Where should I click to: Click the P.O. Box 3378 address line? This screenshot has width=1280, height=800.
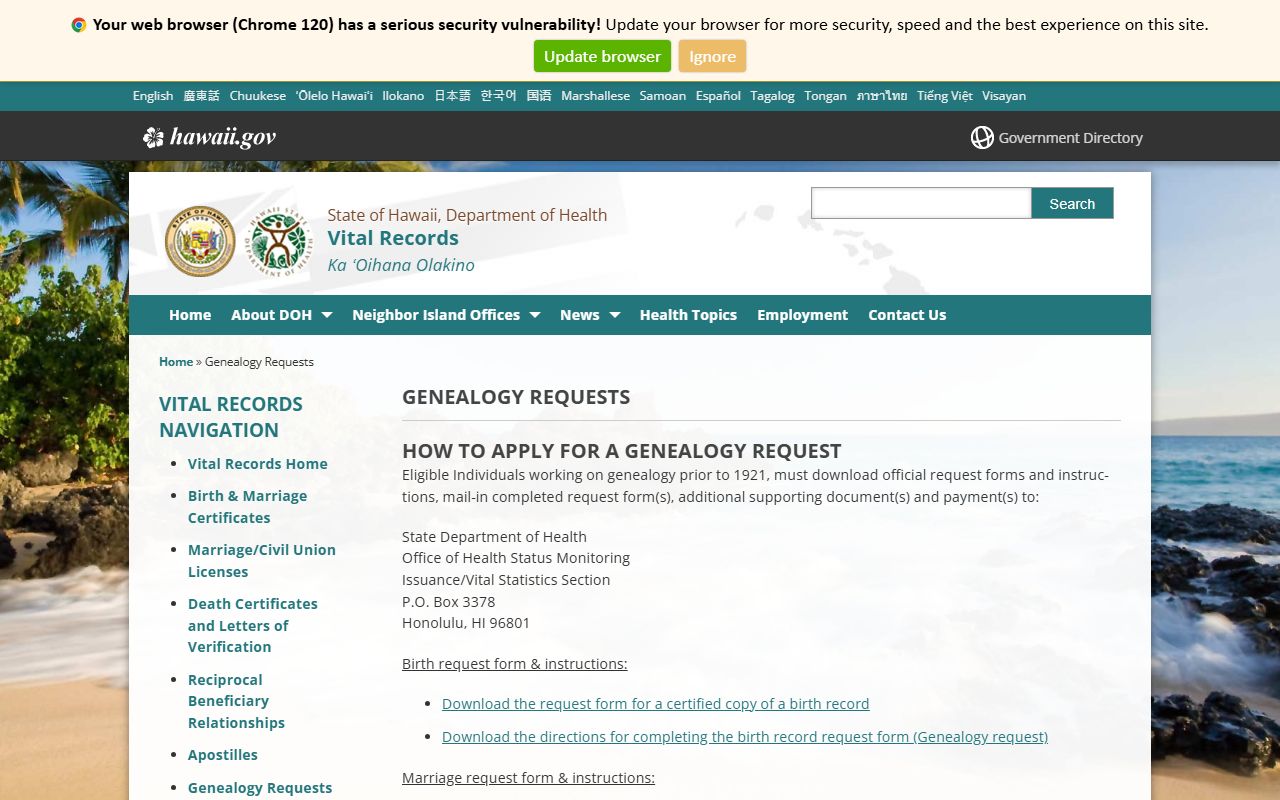(x=449, y=602)
